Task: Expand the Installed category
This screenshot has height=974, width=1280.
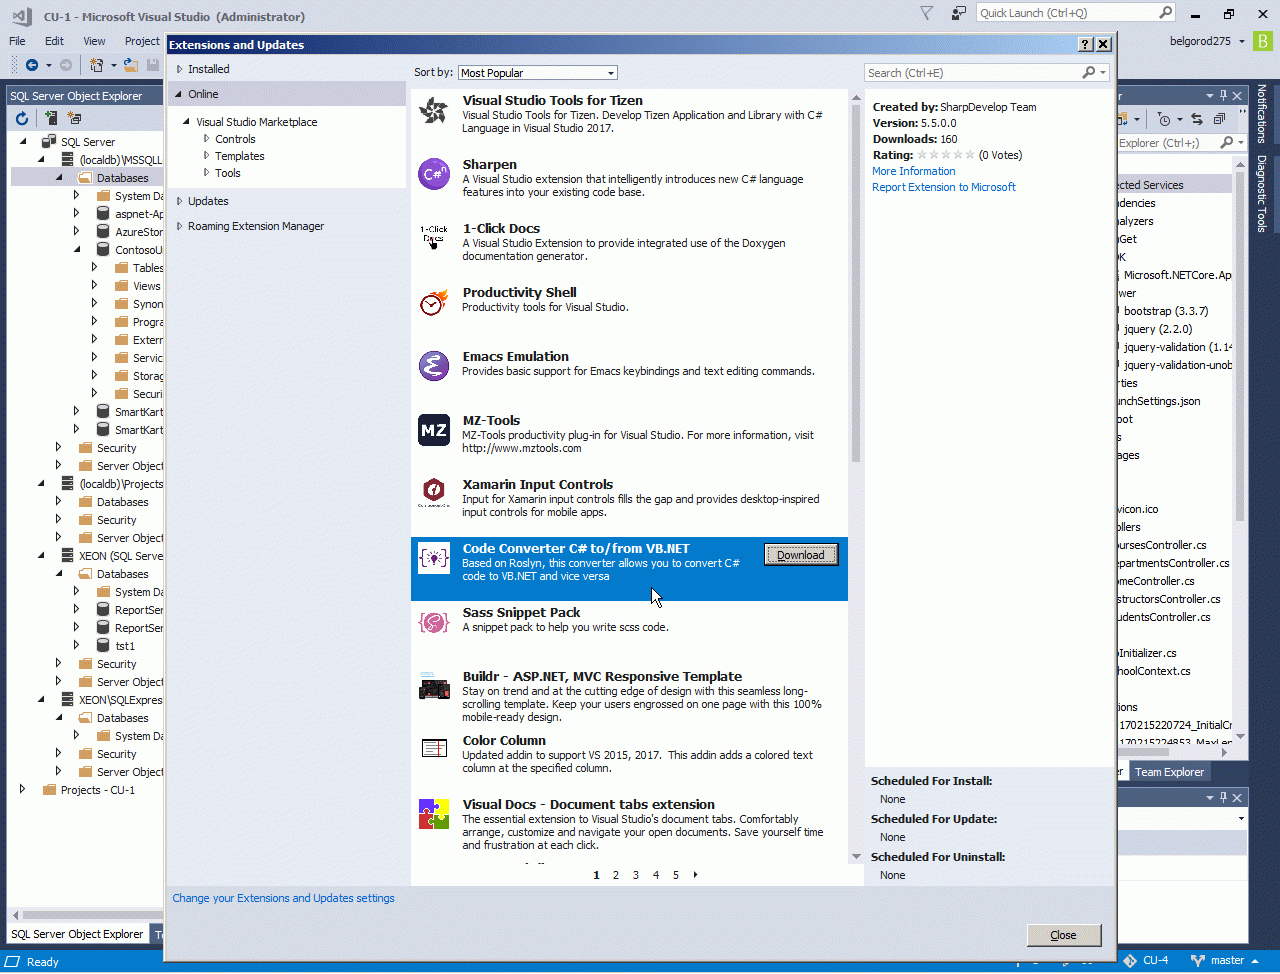Action: tap(180, 69)
